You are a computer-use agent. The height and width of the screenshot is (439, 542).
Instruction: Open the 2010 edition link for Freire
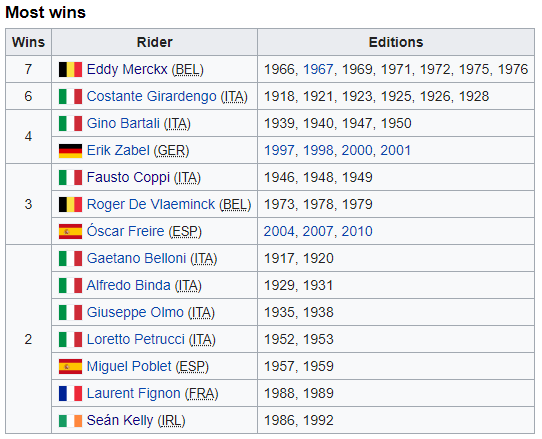pos(357,232)
